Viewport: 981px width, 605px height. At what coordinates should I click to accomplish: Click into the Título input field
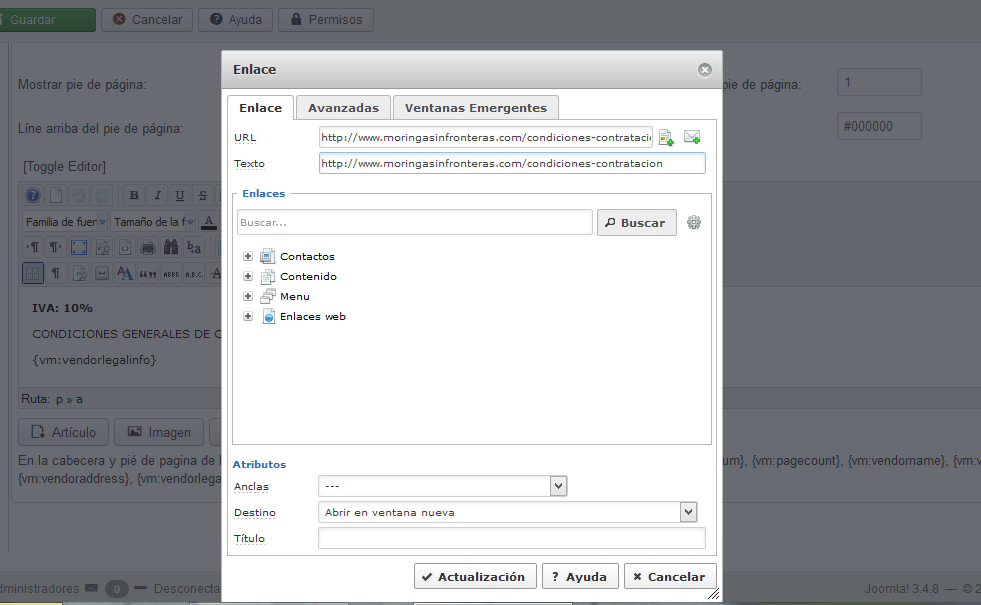[512, 538]
